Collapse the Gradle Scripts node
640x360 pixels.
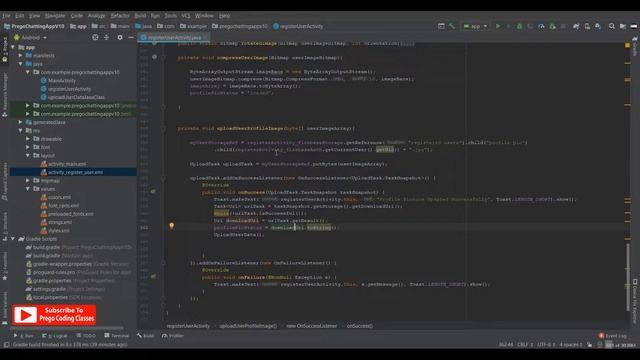13,239
